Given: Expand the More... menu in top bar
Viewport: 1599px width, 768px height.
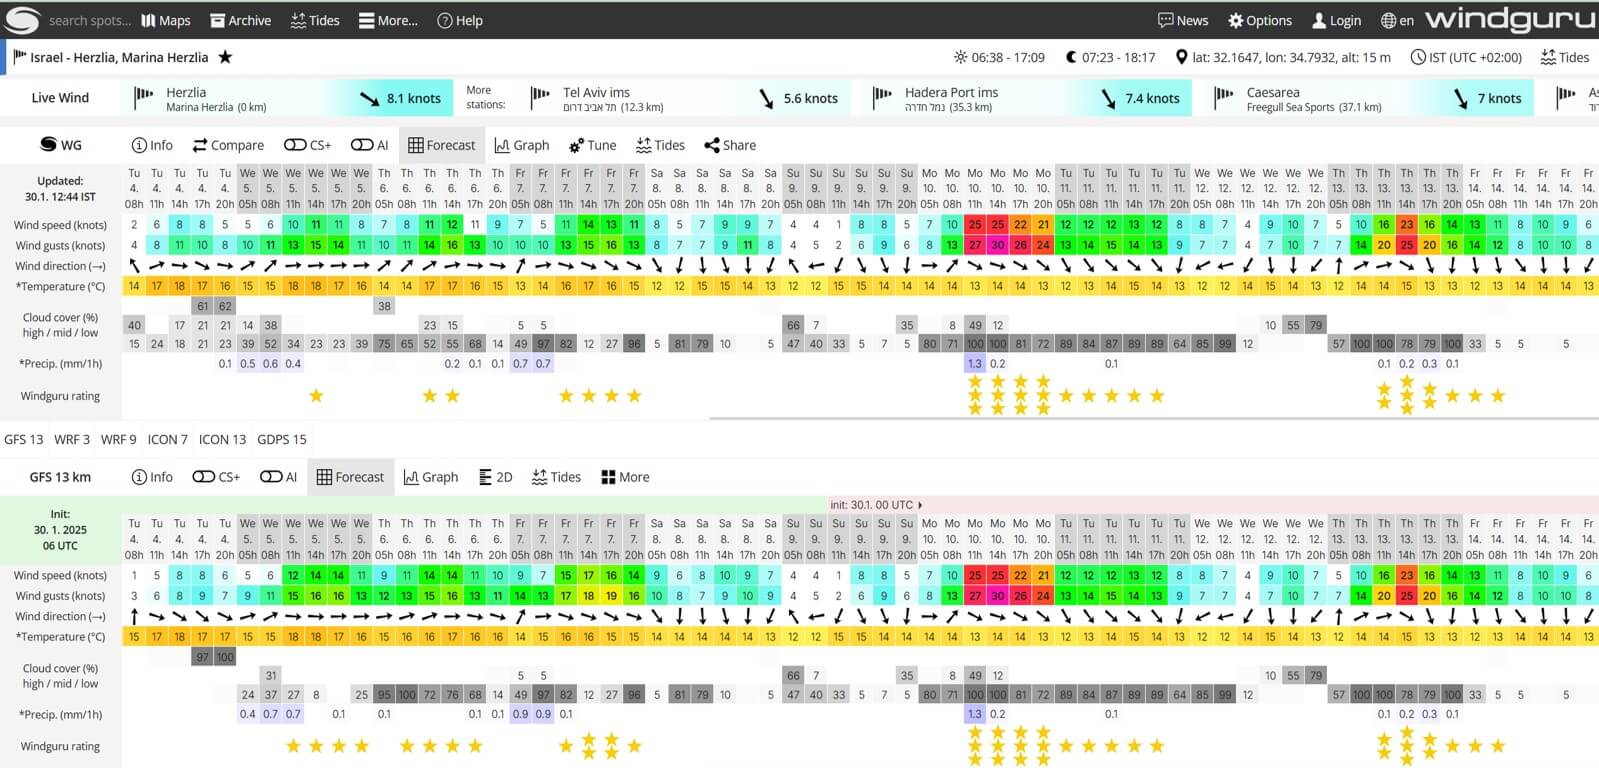Looking at the screenshot, I should click(x=388, y=20).
